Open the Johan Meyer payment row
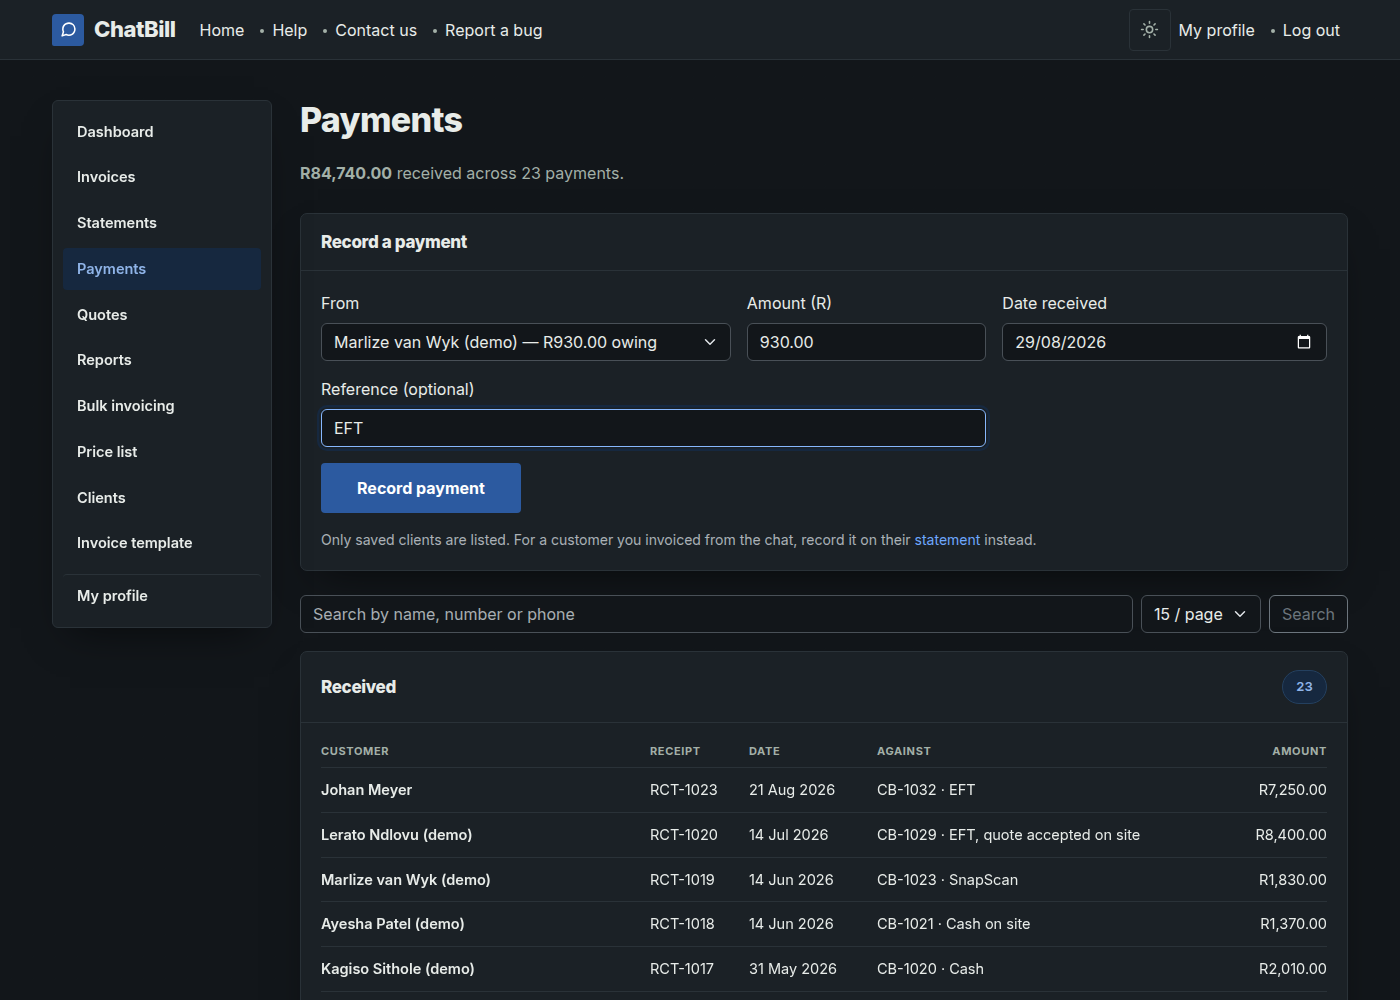The image size is (1400, 1000). point(824,790)
